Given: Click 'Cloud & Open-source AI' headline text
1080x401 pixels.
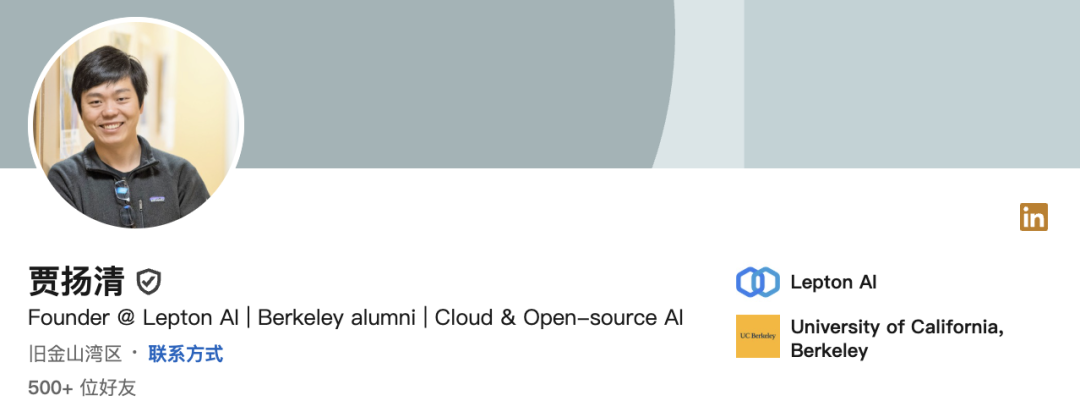Looking at the screenshot, I should pyautogui.click(x=559, y=318).
